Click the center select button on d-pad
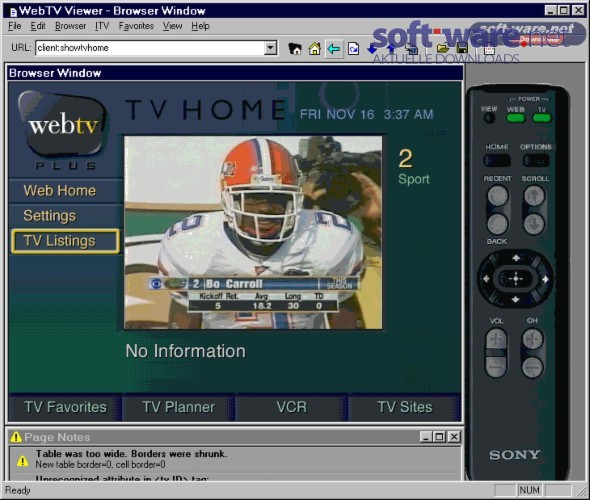 pyautogui.click(x=515, y=279)
